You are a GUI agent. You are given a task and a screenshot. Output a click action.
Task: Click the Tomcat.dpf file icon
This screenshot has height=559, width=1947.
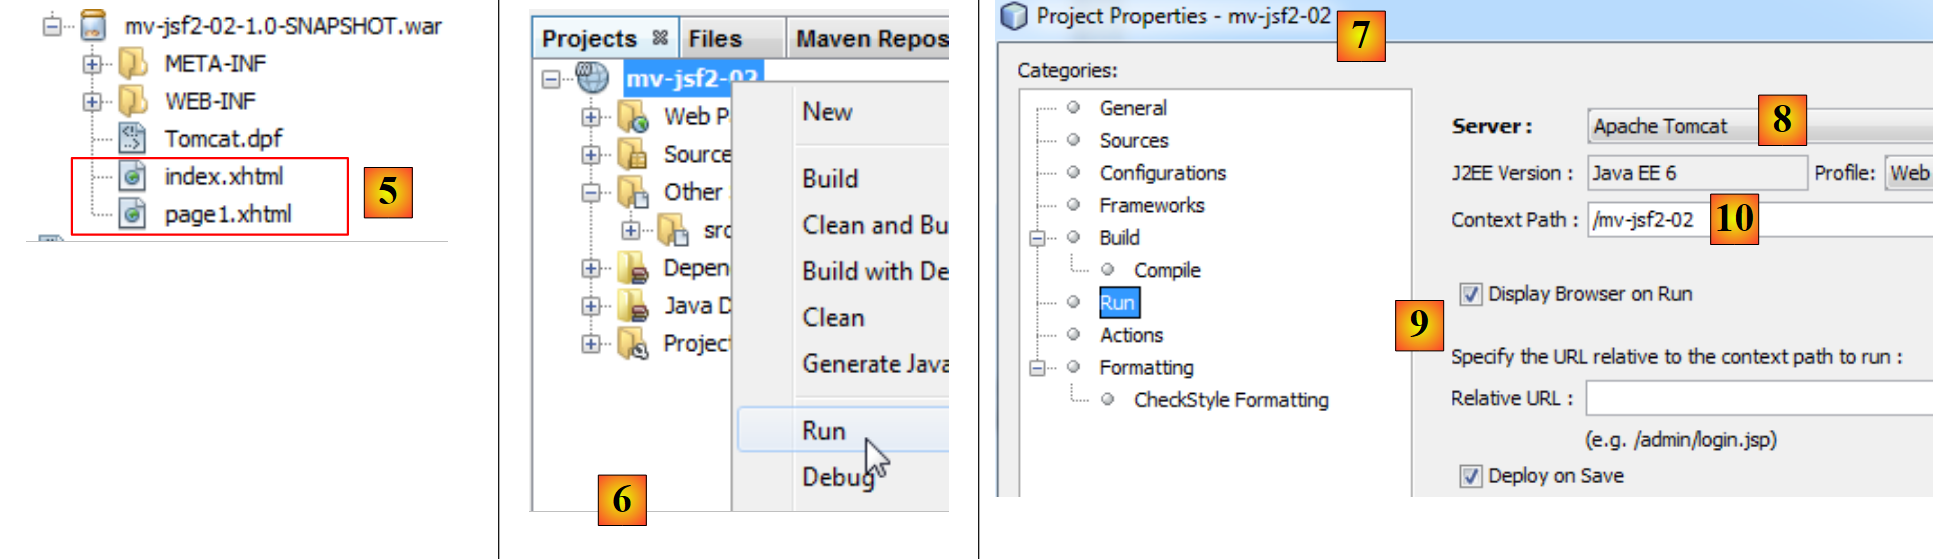coord(132,138)
